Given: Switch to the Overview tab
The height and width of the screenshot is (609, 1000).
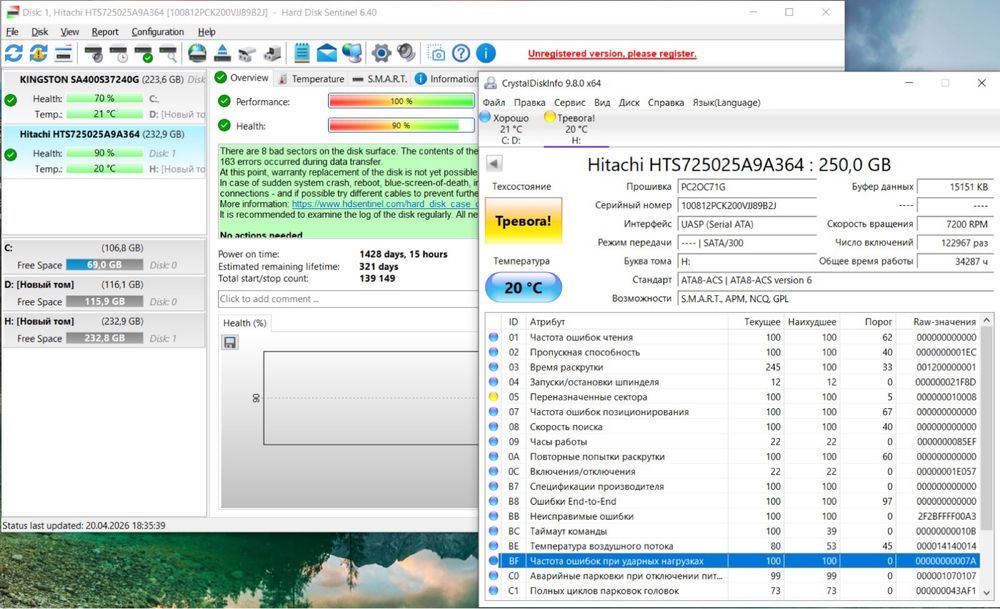Looking at the screenshot, I should pos(242,78).
